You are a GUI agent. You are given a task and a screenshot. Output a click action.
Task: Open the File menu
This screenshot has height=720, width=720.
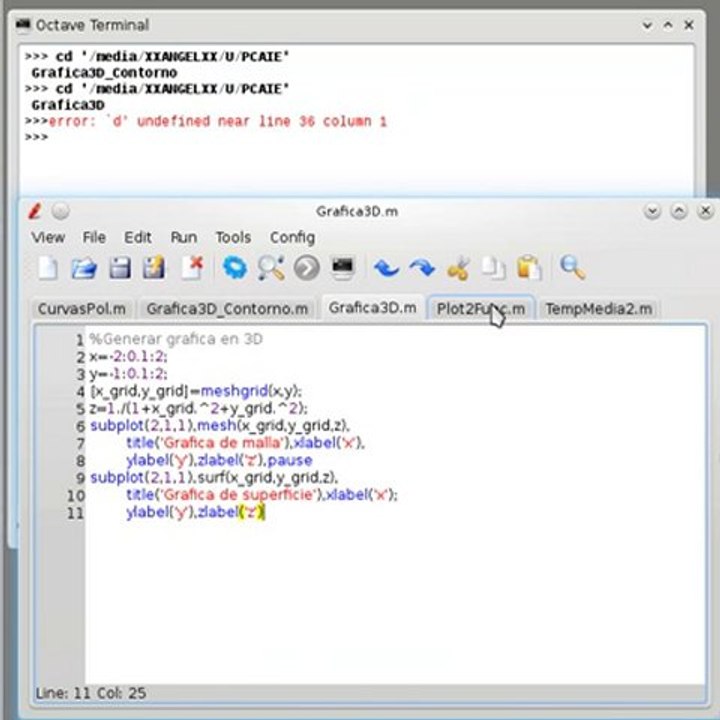tap(94, 237)
